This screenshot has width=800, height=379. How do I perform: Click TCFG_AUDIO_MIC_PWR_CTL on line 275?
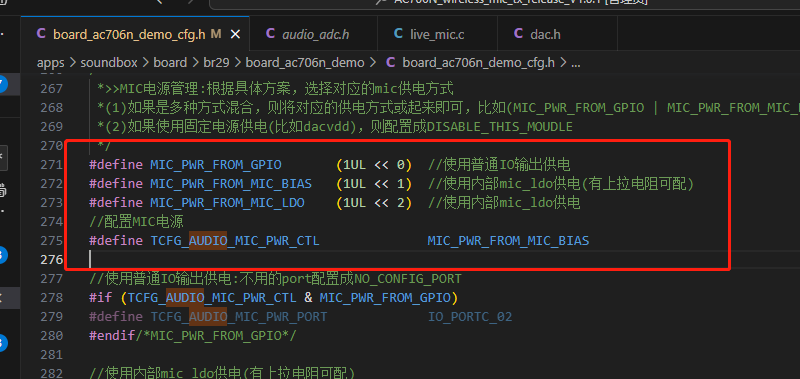[235, 240]
